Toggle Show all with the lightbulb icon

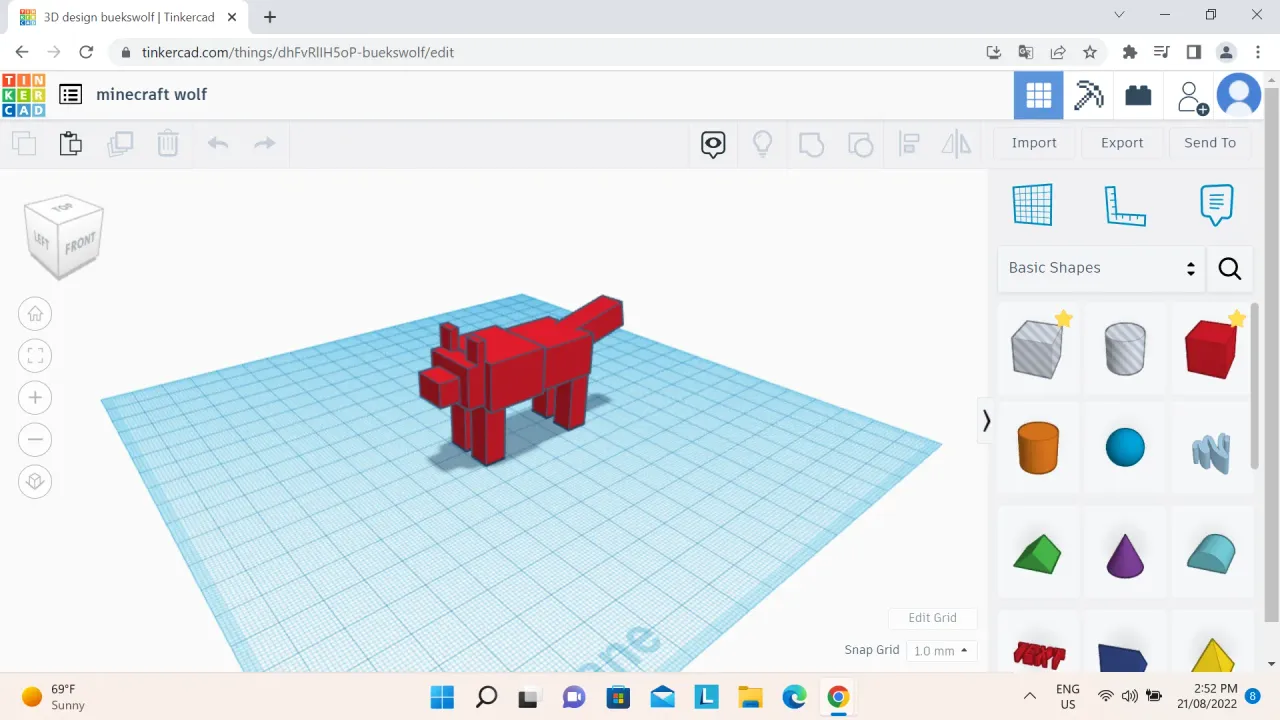(763, 143)
